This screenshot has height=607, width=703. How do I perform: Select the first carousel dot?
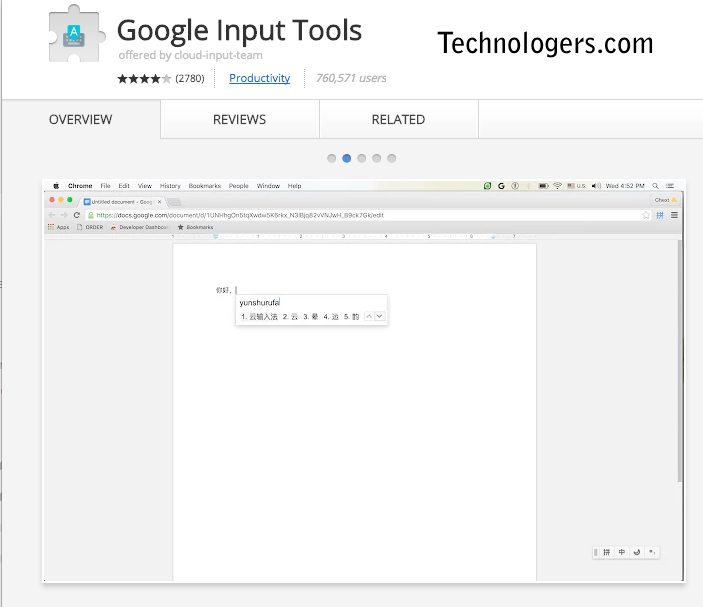(331, 158)
